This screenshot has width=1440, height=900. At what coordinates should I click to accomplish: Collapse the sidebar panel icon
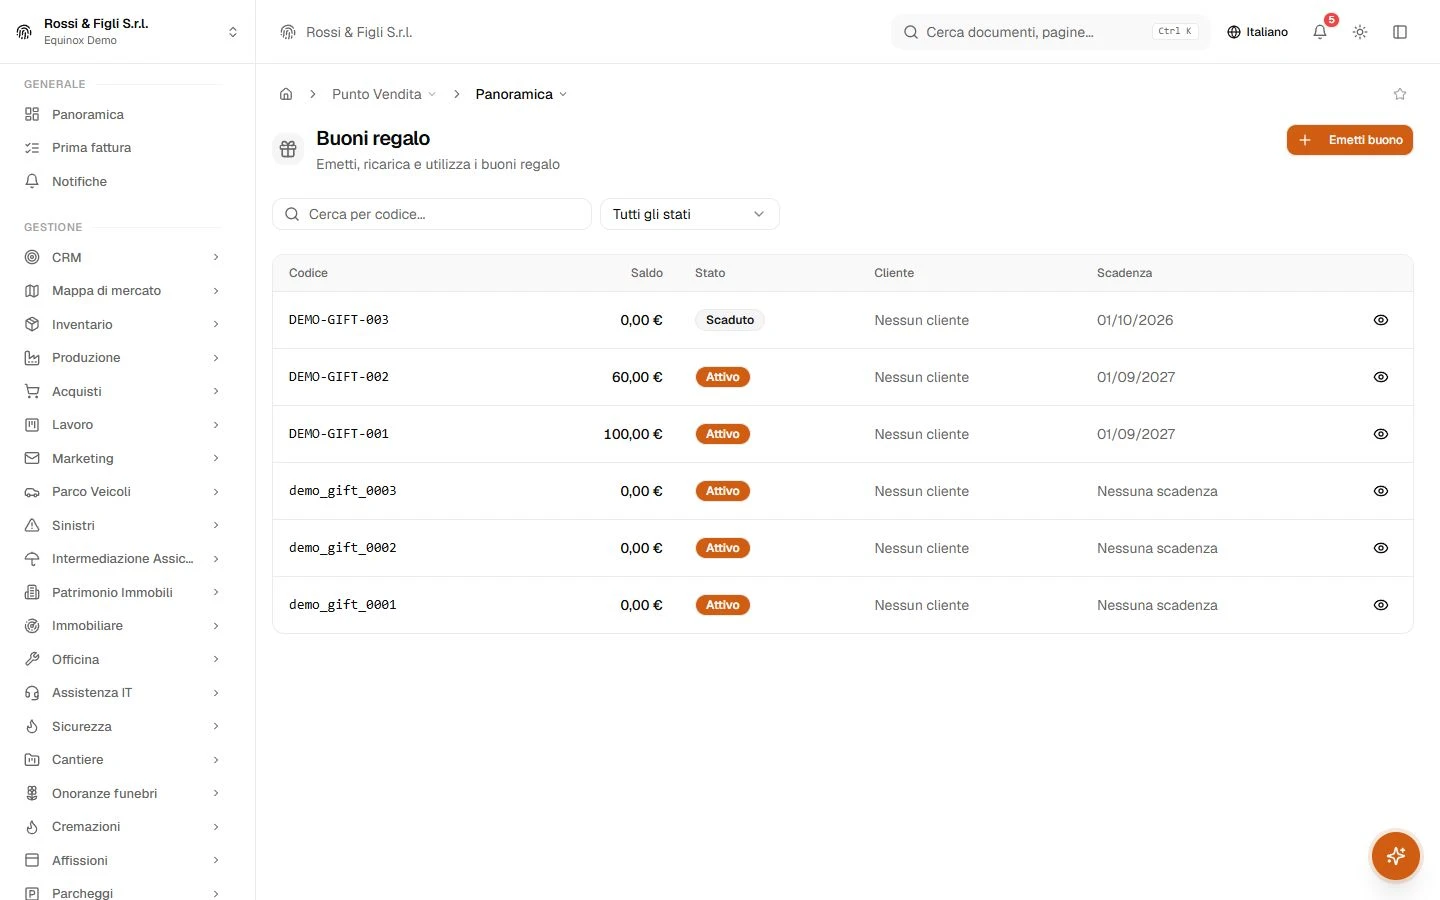click(x=1400, y=32)
